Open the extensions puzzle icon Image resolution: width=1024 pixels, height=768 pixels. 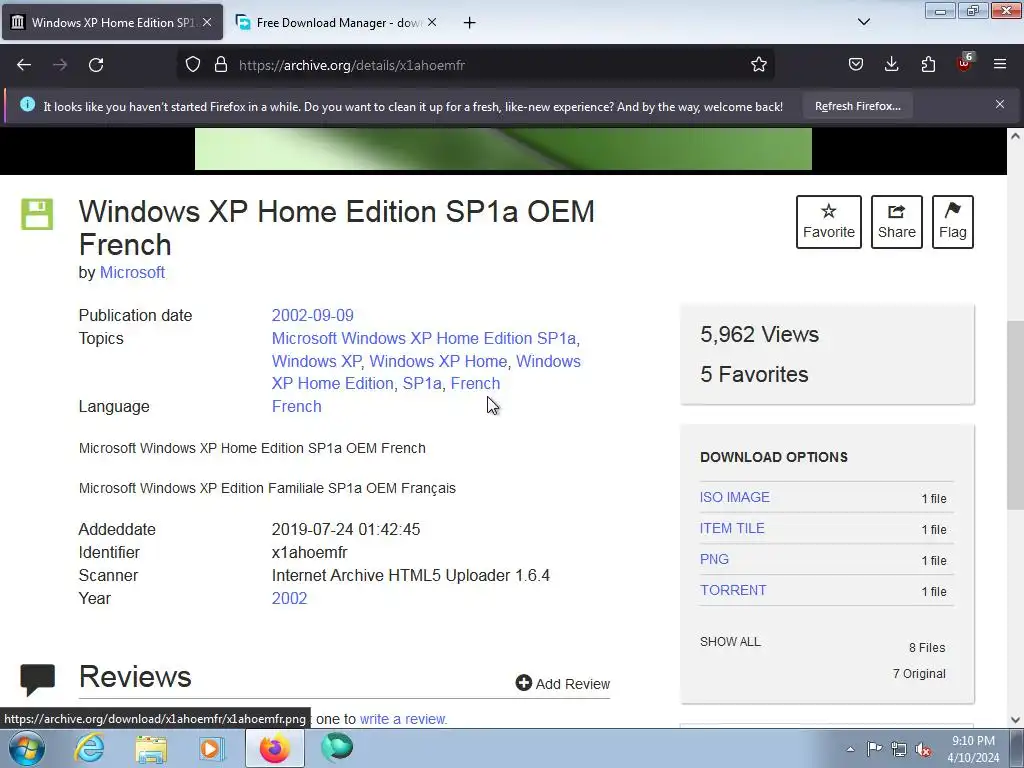pyautogui.click(x=928, y=65)
